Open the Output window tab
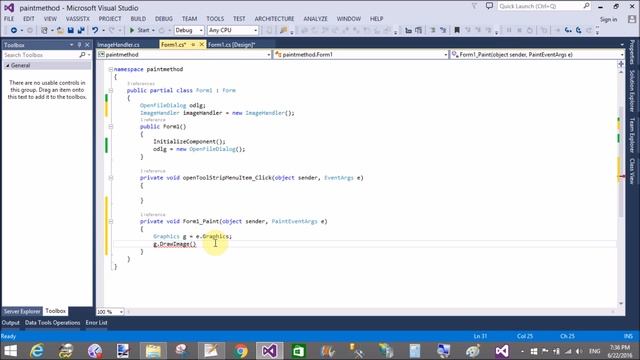 click(10, 323)
